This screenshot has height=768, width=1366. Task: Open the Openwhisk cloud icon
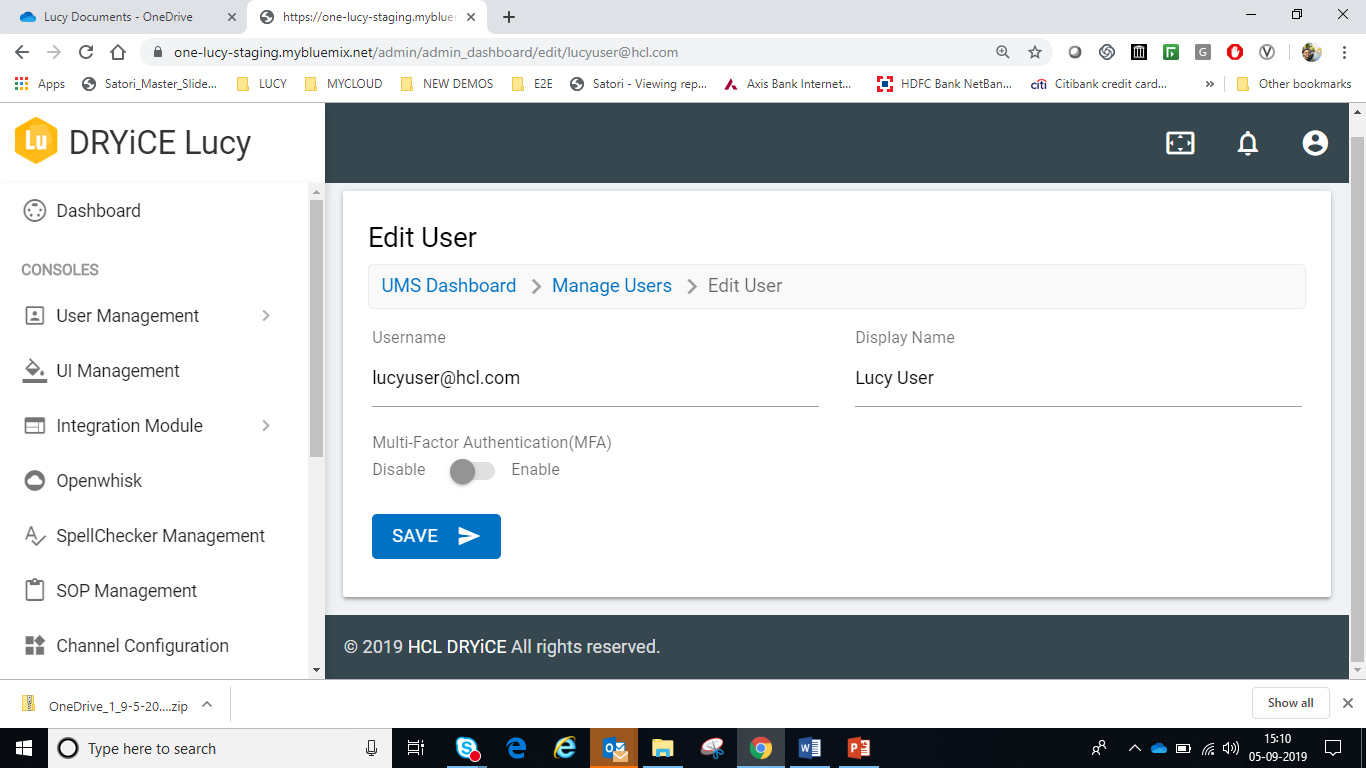35,481
